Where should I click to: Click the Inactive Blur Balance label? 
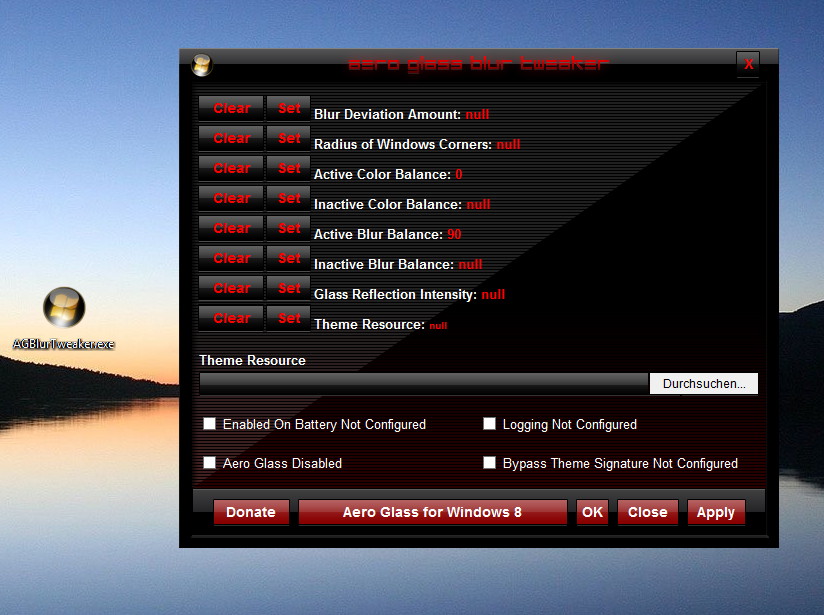tap(384, 264)
